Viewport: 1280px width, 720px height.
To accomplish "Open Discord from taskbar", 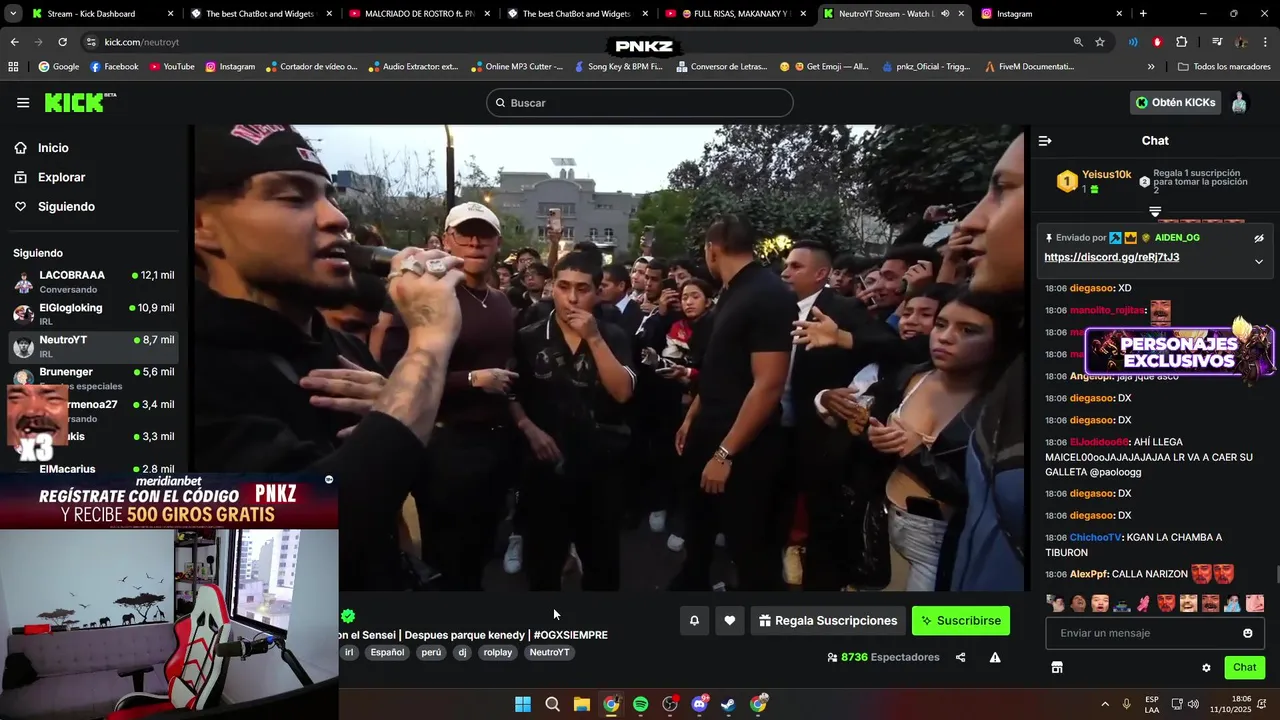I will (x=699, y=704).
